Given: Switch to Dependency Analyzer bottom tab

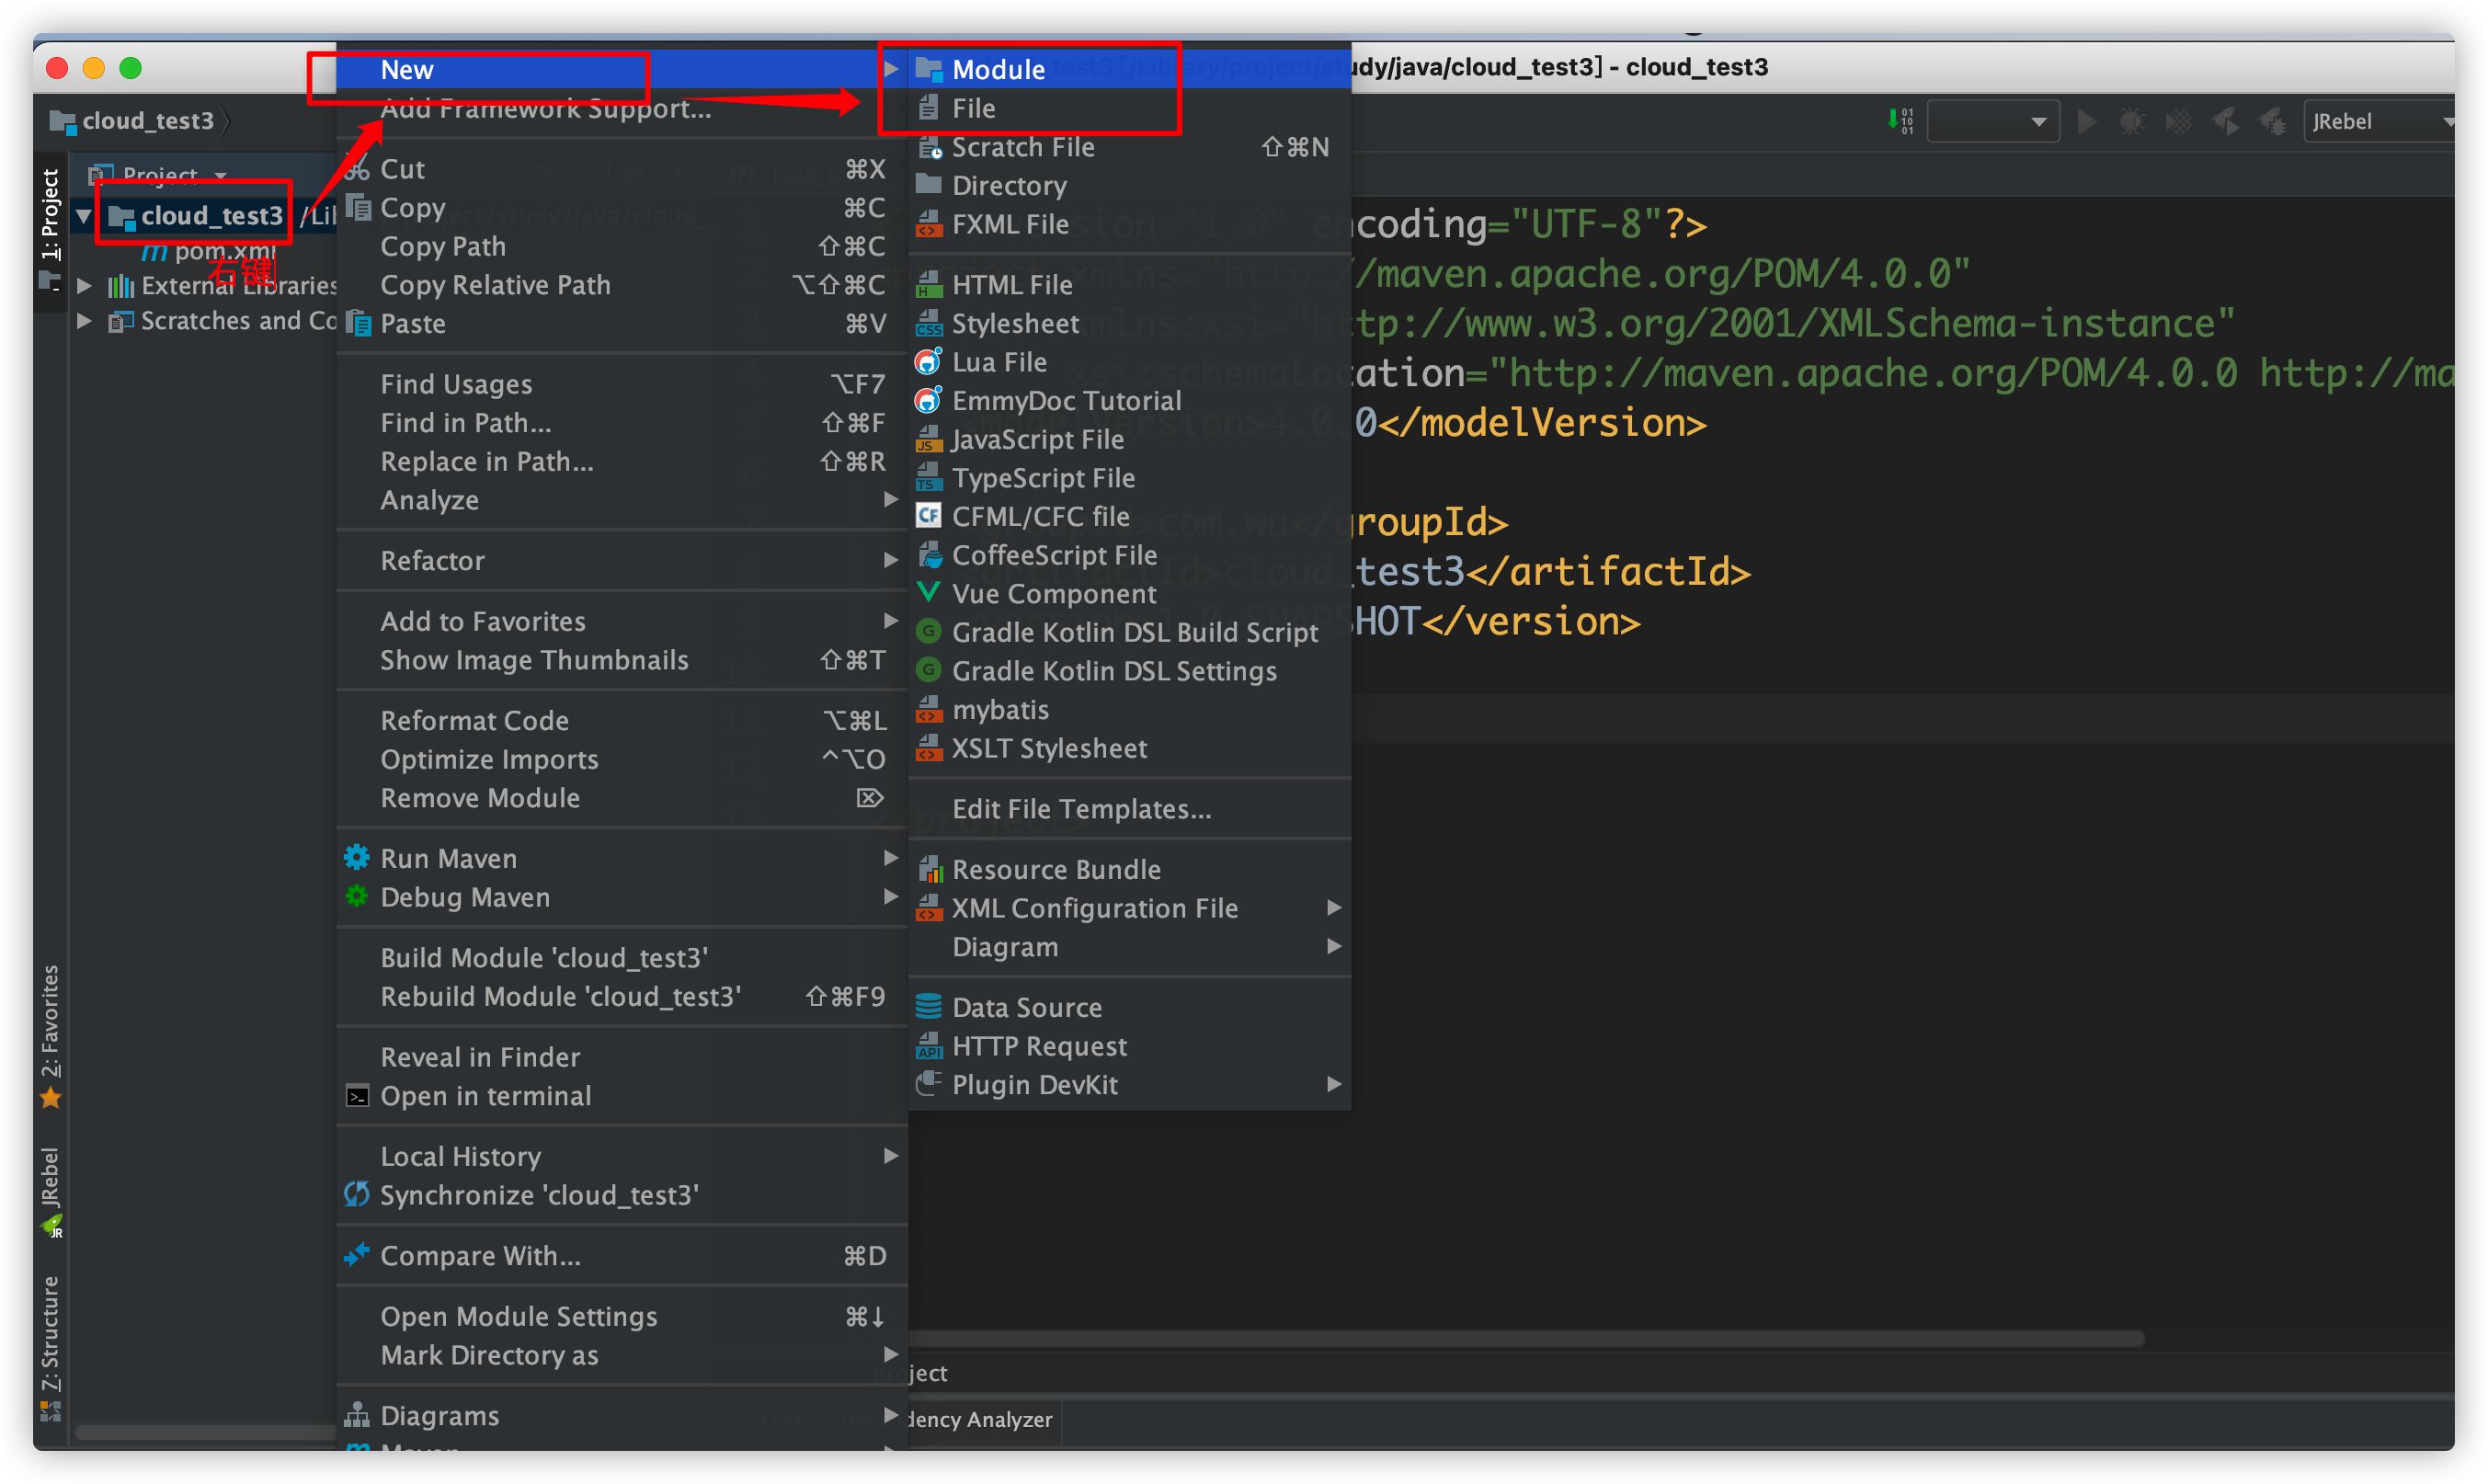Looking at the screenshot, I should 980,1419.
